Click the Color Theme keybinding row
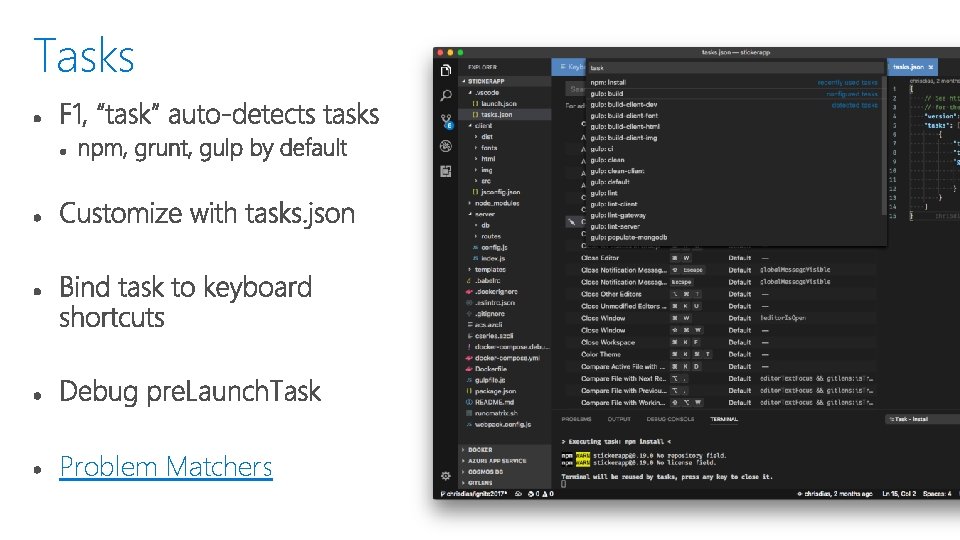 [719, 354]
